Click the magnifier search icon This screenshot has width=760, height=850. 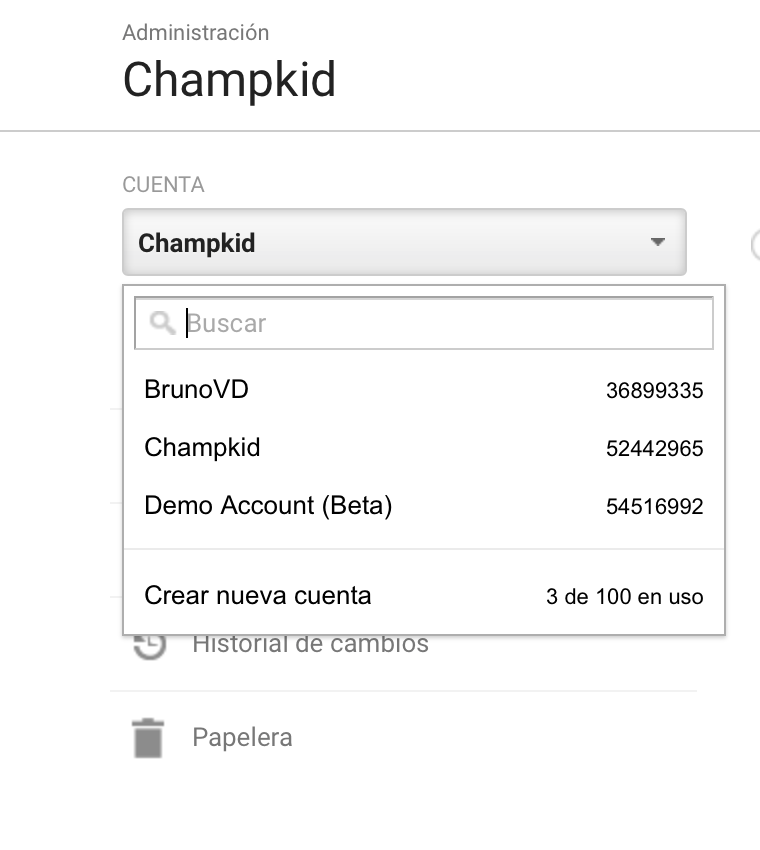coord(162,323)
